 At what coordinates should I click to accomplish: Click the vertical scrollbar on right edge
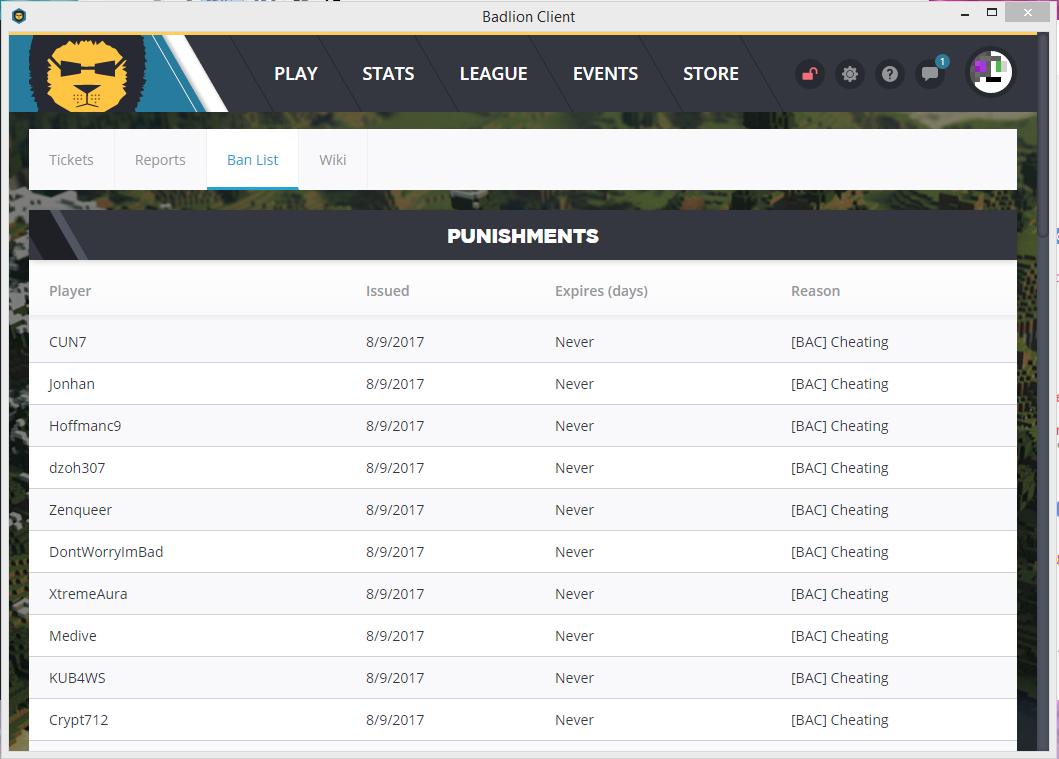coord(1043,135)
